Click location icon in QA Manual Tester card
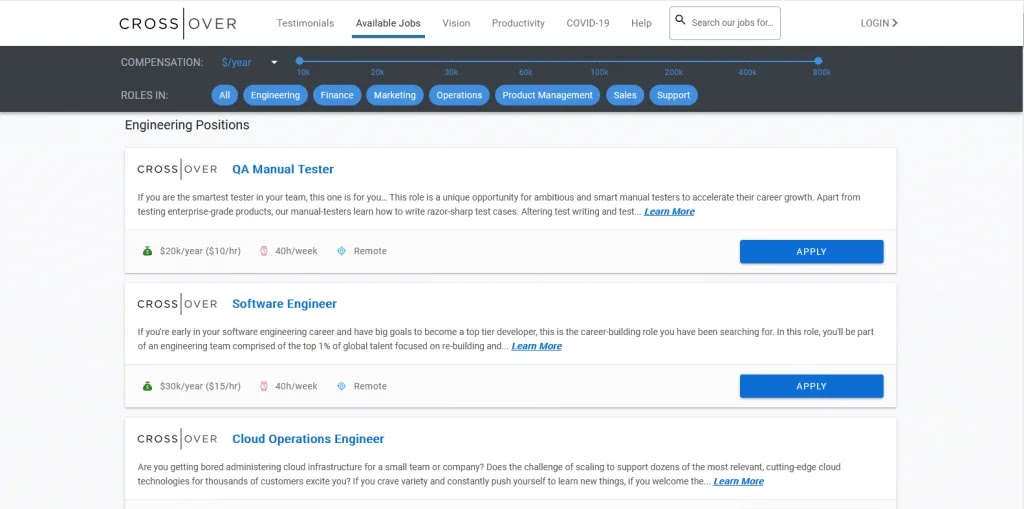 pyautogui.click(x=341, y=251)
